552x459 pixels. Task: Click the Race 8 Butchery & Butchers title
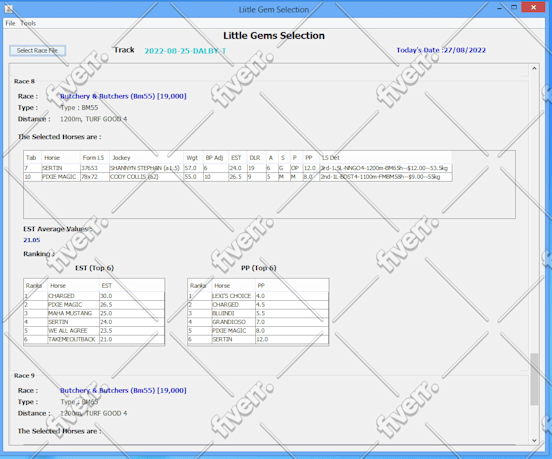point(123,96)
